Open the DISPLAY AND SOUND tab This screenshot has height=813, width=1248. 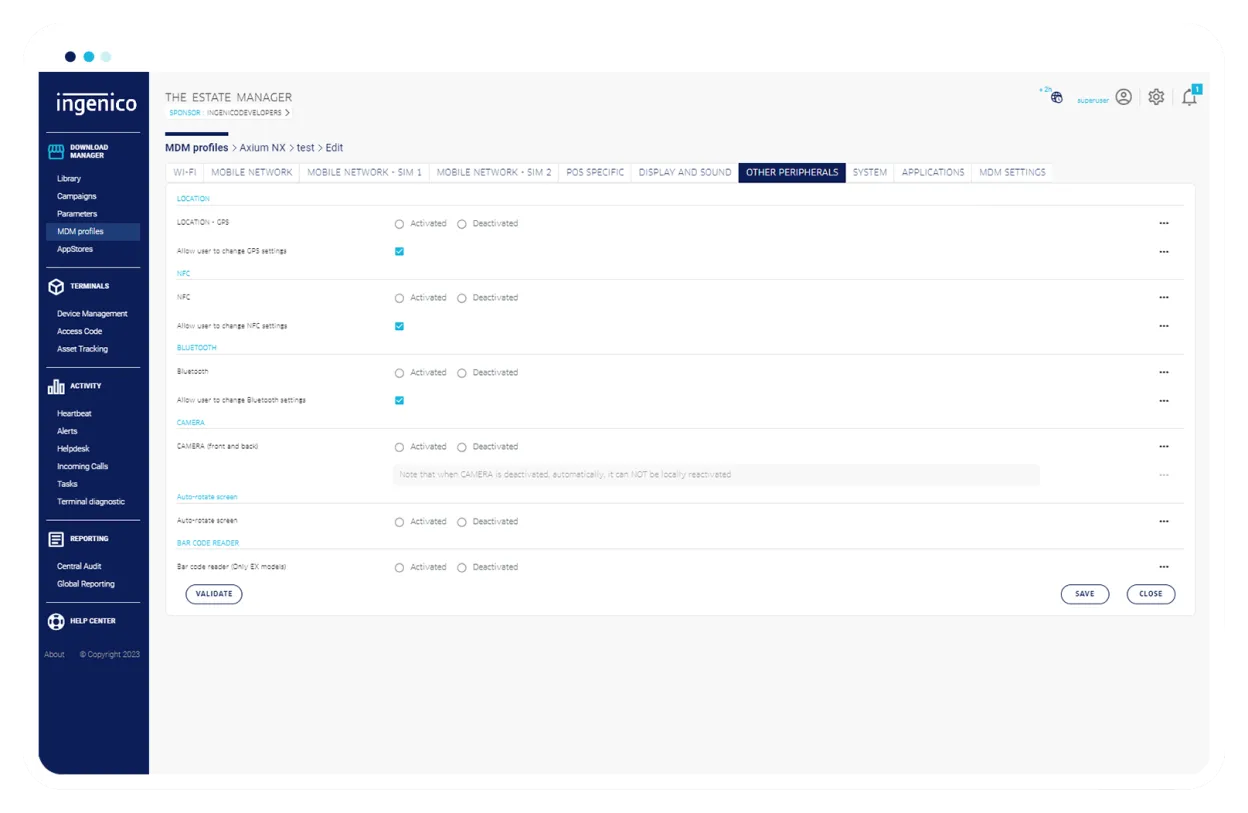click(685, 172)
